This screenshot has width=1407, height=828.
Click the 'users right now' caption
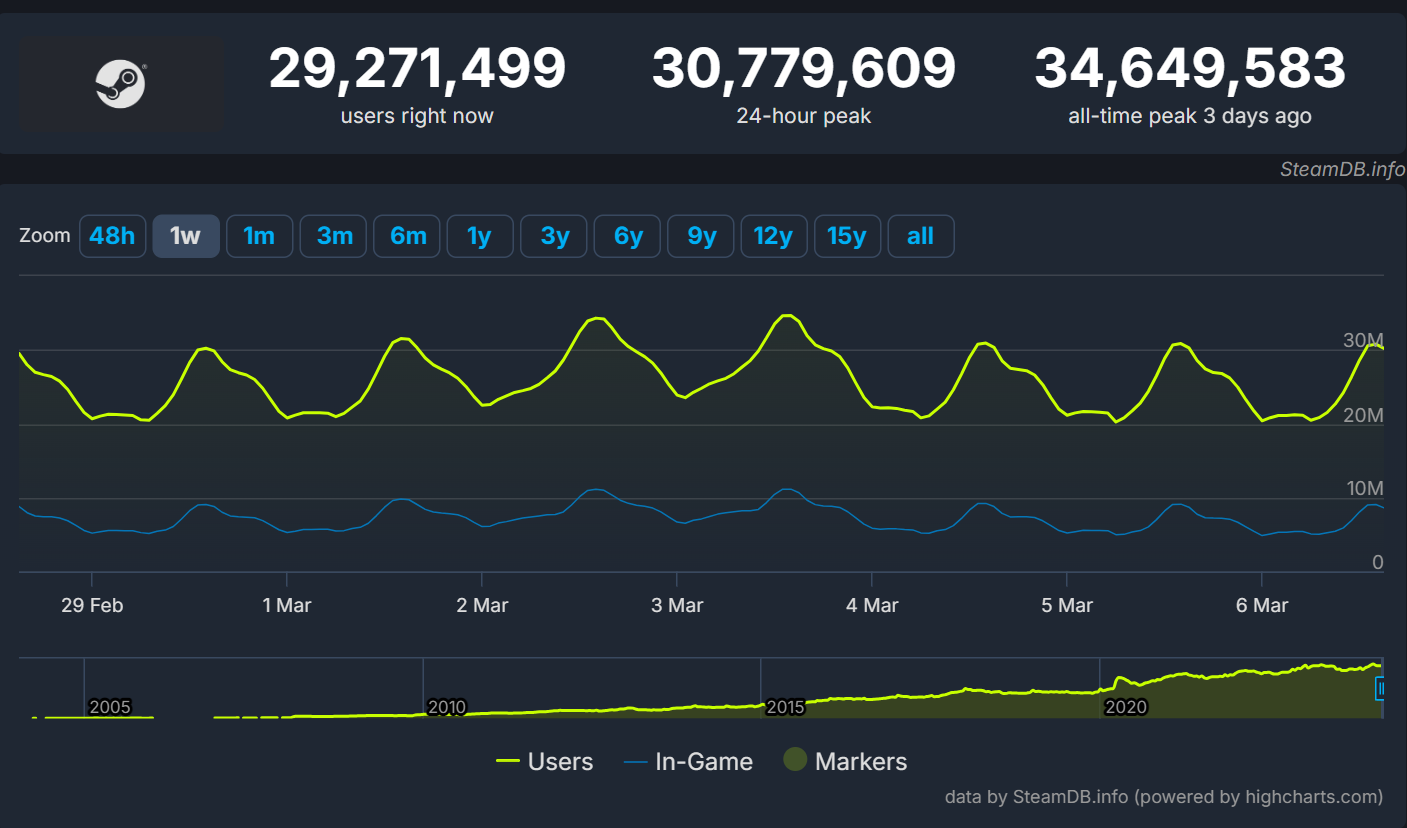click(x=417, y=116)
